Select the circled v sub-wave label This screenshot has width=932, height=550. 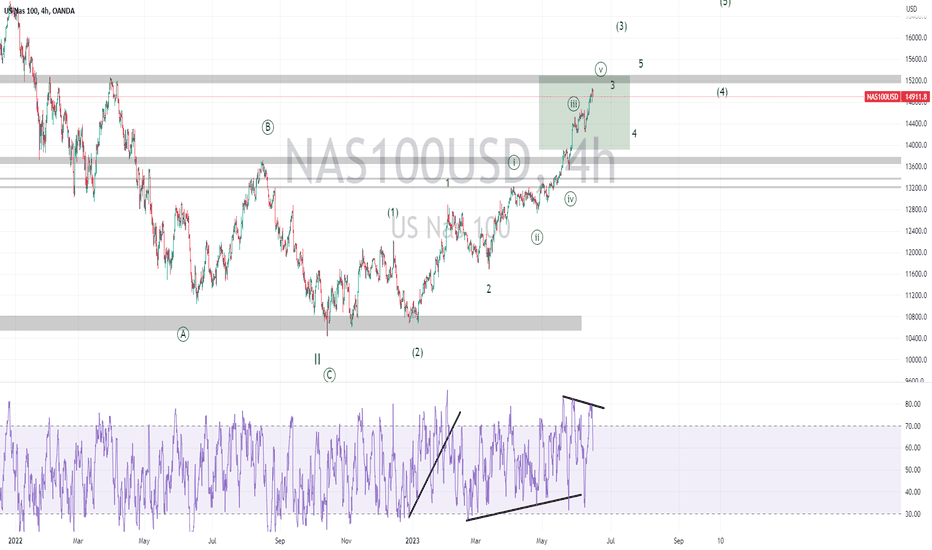coord(601,70)
